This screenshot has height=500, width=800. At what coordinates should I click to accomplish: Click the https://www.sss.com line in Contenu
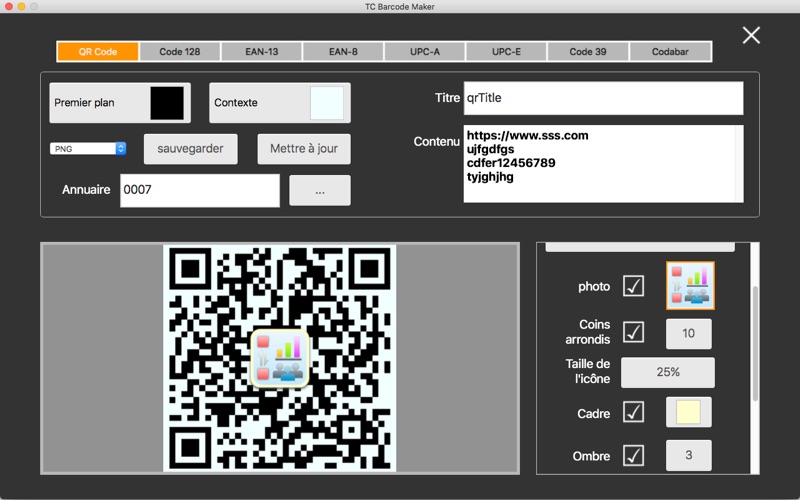[x=528, y=135]
